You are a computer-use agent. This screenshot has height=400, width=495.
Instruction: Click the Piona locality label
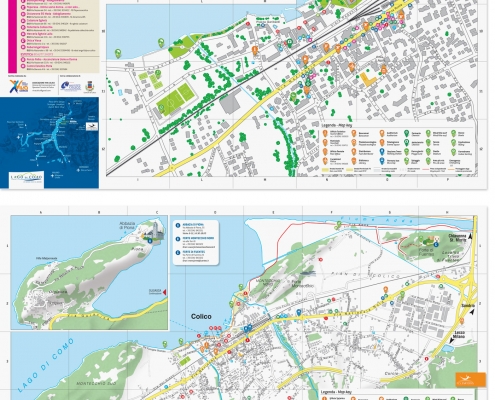coord(137,249)
